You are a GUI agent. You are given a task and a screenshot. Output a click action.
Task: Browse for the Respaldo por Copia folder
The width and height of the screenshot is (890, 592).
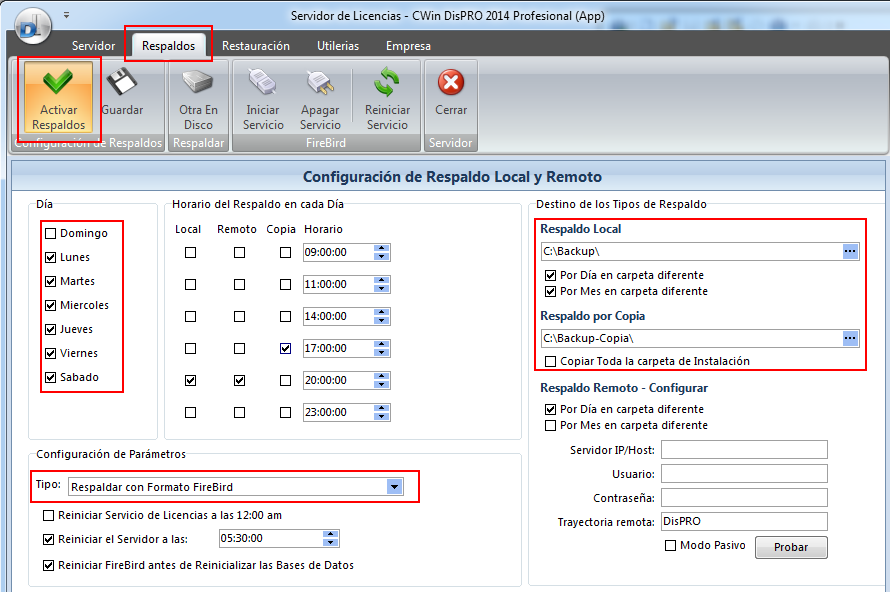coord(850,339)
